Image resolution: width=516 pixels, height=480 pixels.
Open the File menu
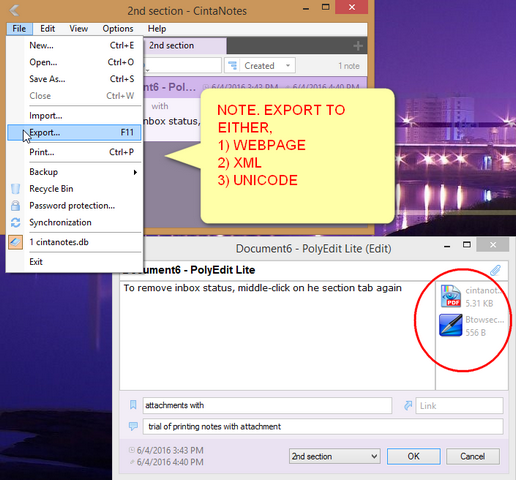(19, 29)
